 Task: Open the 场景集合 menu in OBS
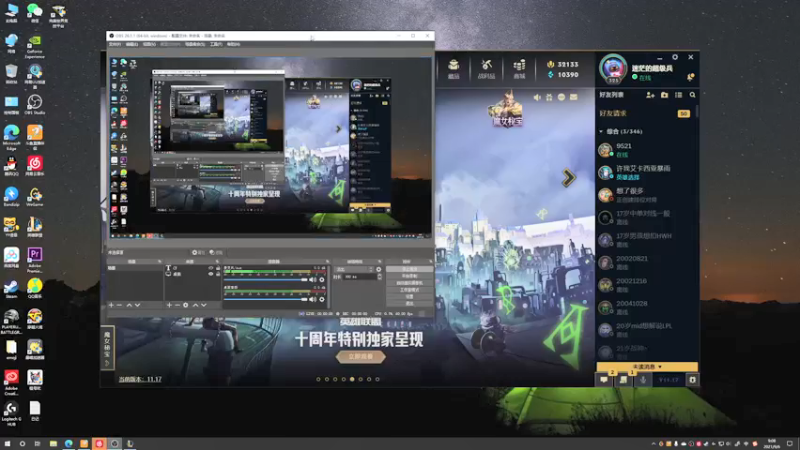194,44
